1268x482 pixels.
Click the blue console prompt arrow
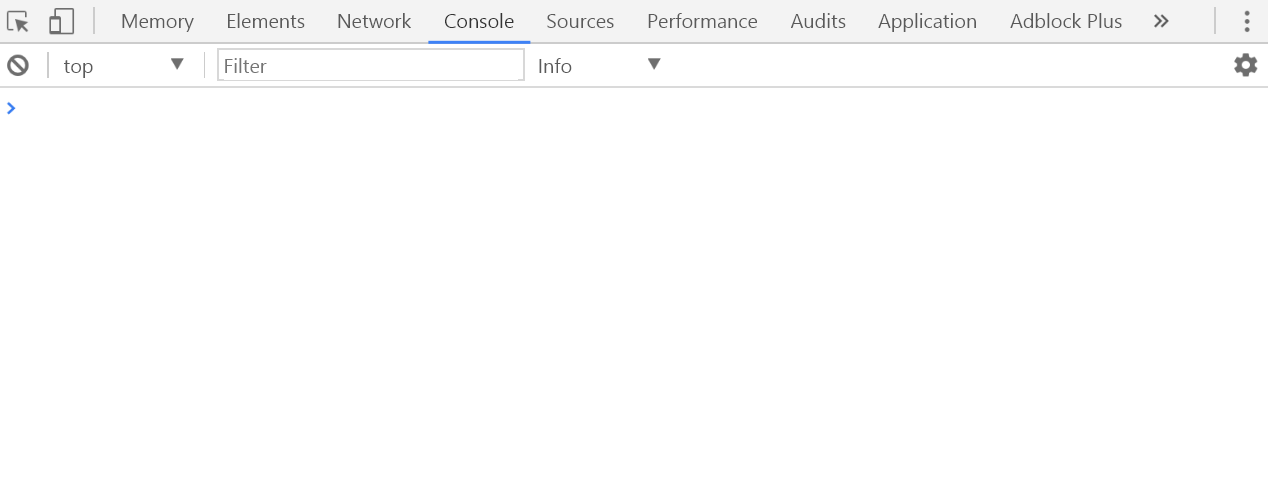[11, 108]
